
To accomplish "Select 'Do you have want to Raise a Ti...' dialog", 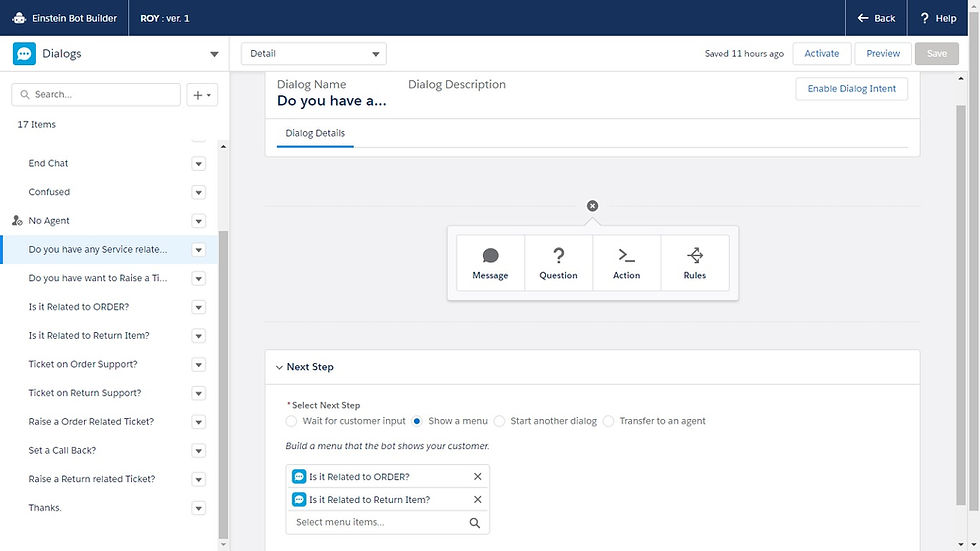I will [x=98, y=278].
